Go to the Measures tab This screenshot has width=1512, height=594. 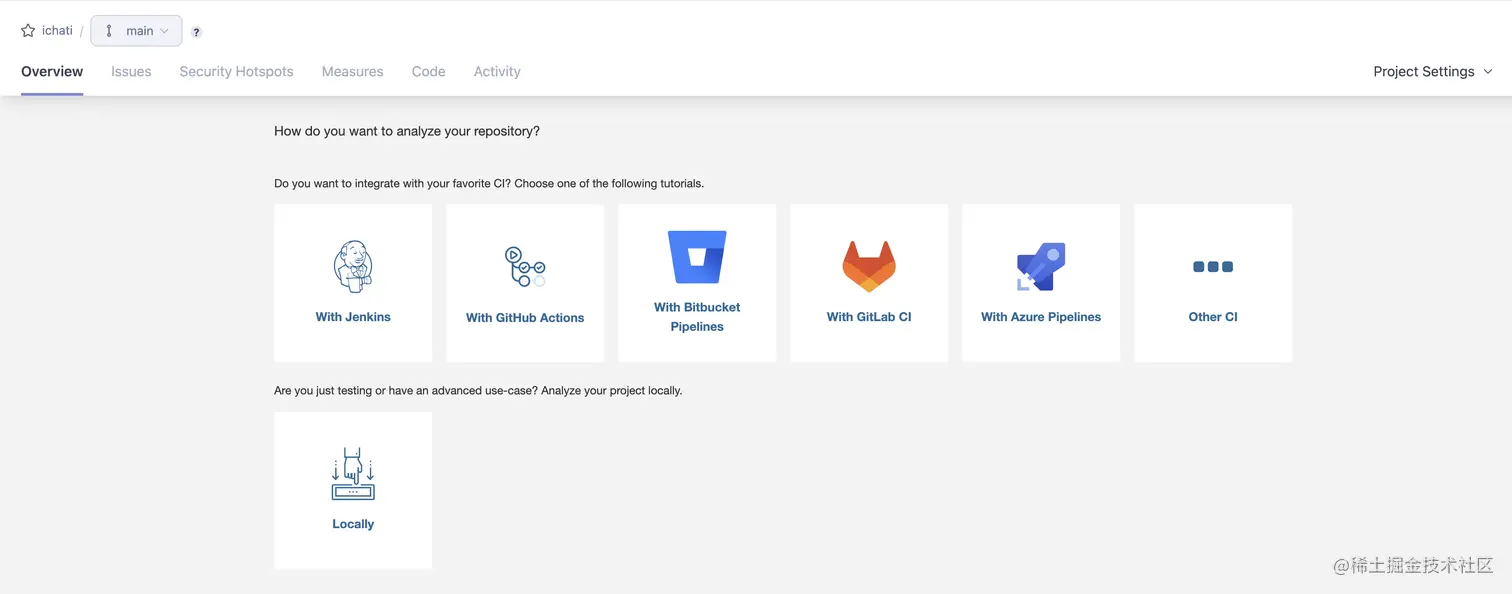[352, 72]
